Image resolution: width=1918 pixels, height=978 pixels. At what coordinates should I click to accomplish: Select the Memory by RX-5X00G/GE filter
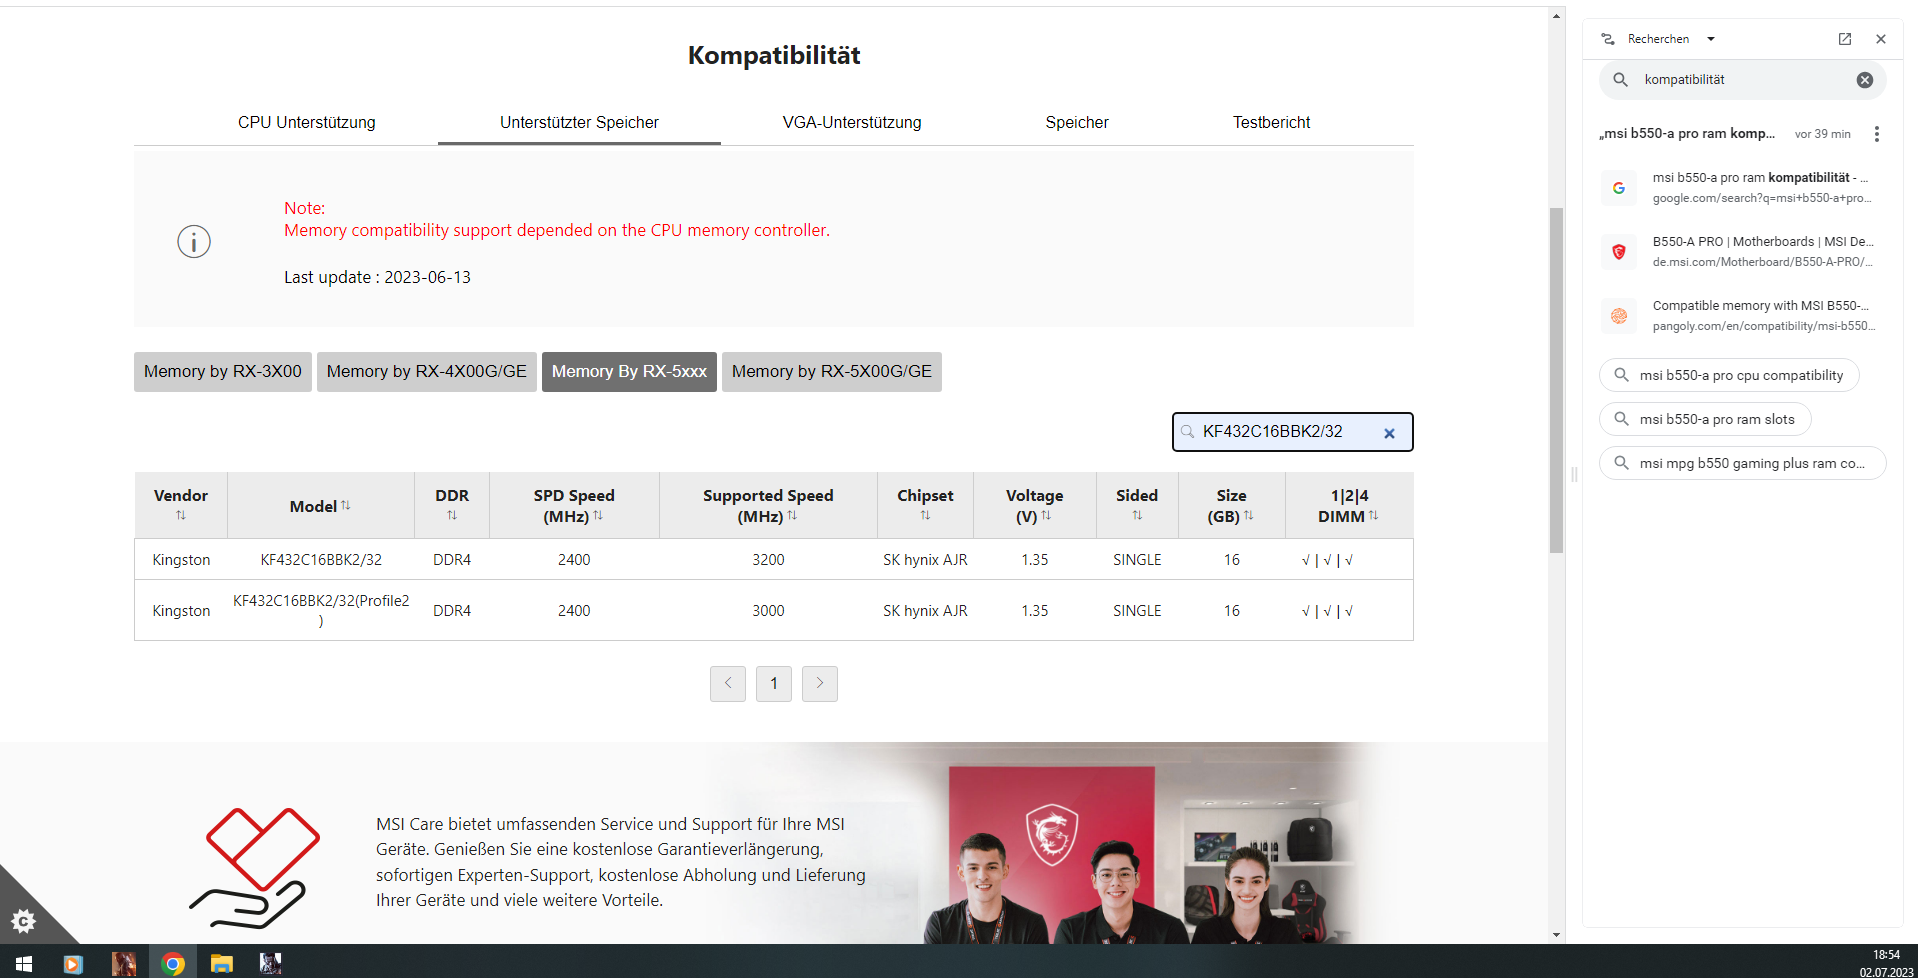tap(831, 371)
